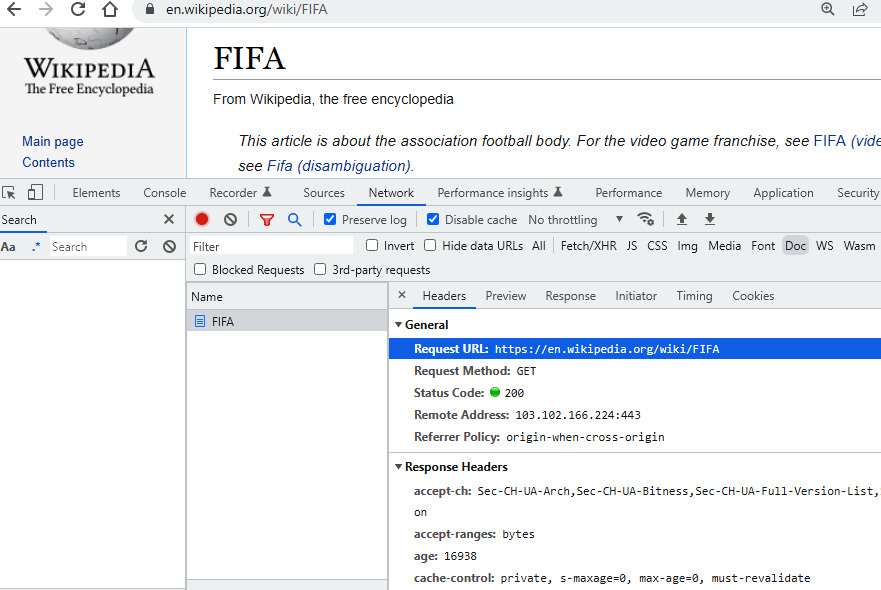The width and height of the screenshot is (881, 590).
Task: Open the Application tab
Action: pos(783,193)
